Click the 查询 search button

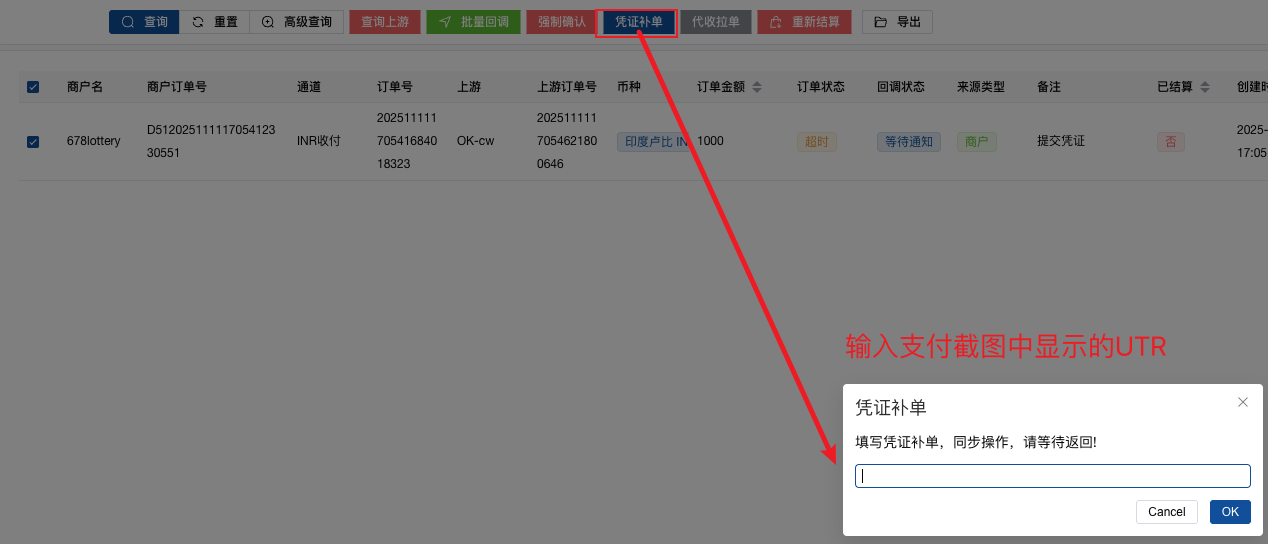coord(144,22)
